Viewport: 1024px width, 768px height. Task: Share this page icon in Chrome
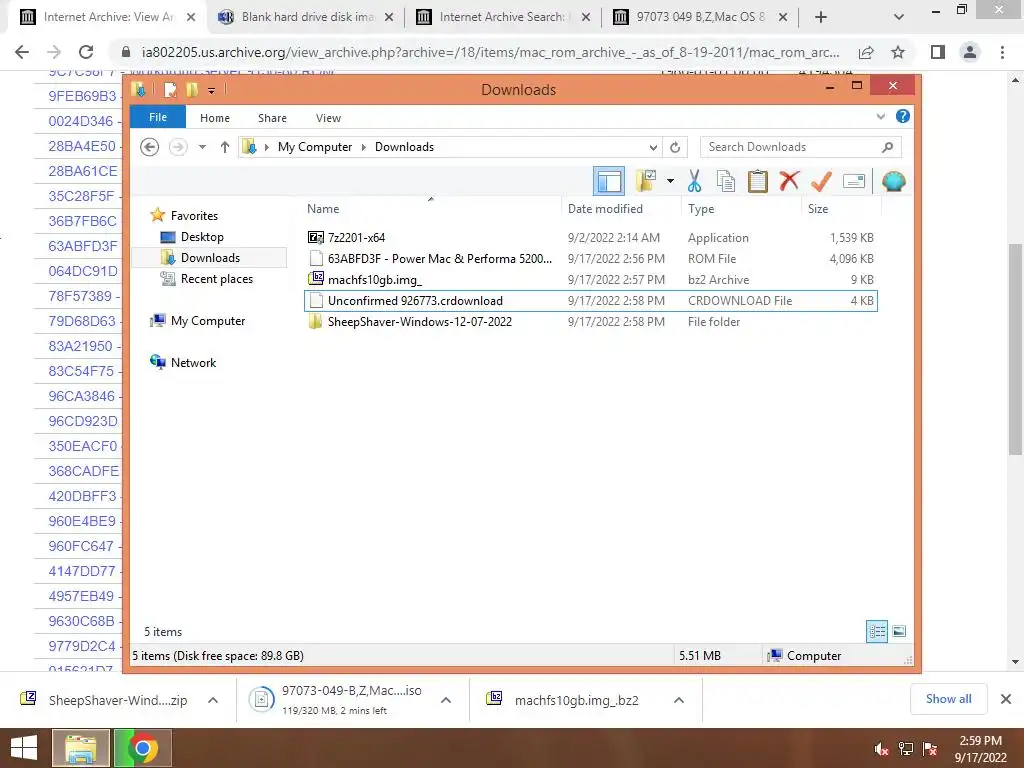[867, 52]
